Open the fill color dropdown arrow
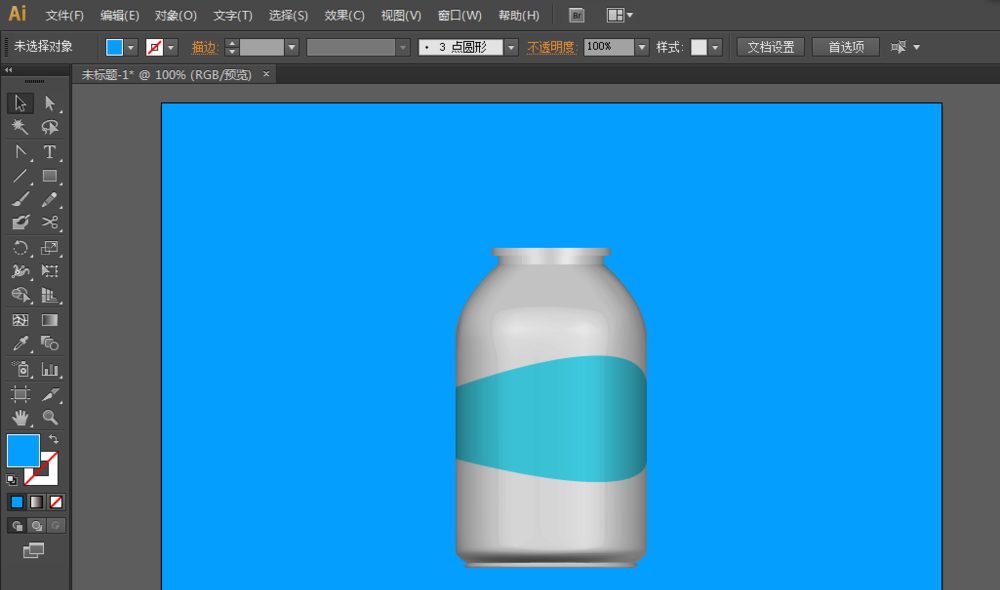Image resolution: width=1000 pixels, height=590 pixels. pyautogui.click(x=131, y=47)
